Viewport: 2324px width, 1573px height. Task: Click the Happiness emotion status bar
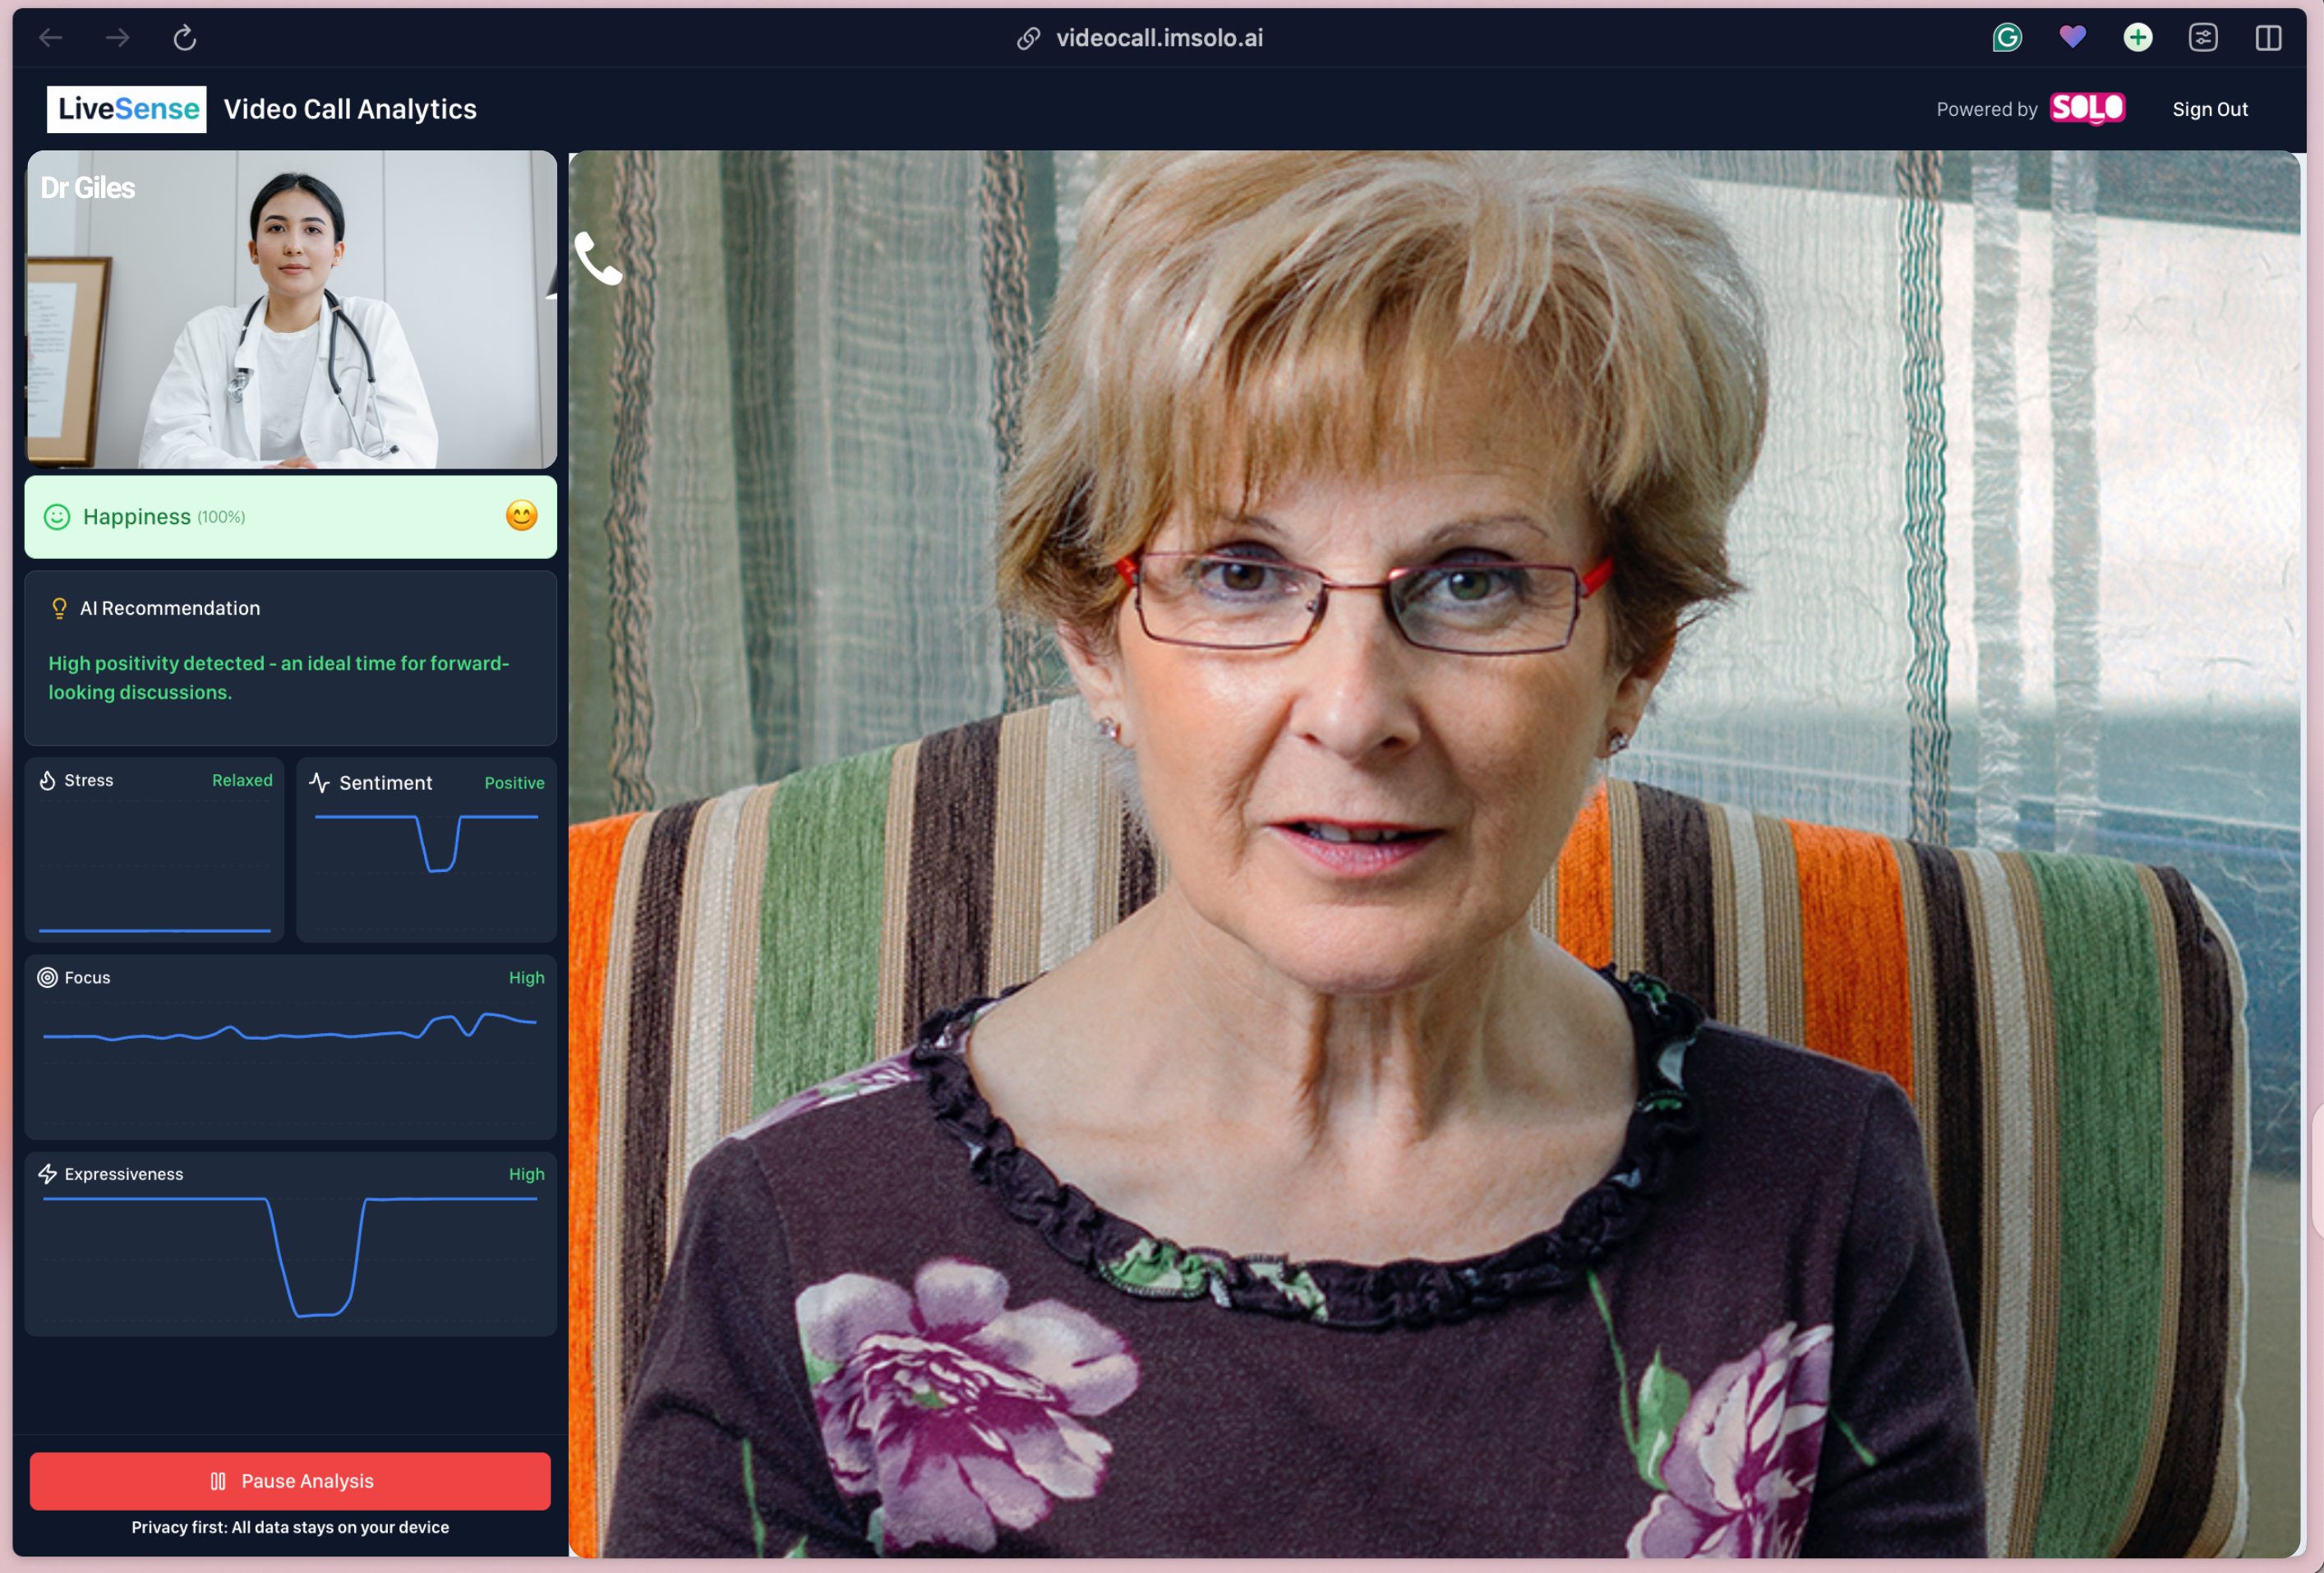point(290,516)
